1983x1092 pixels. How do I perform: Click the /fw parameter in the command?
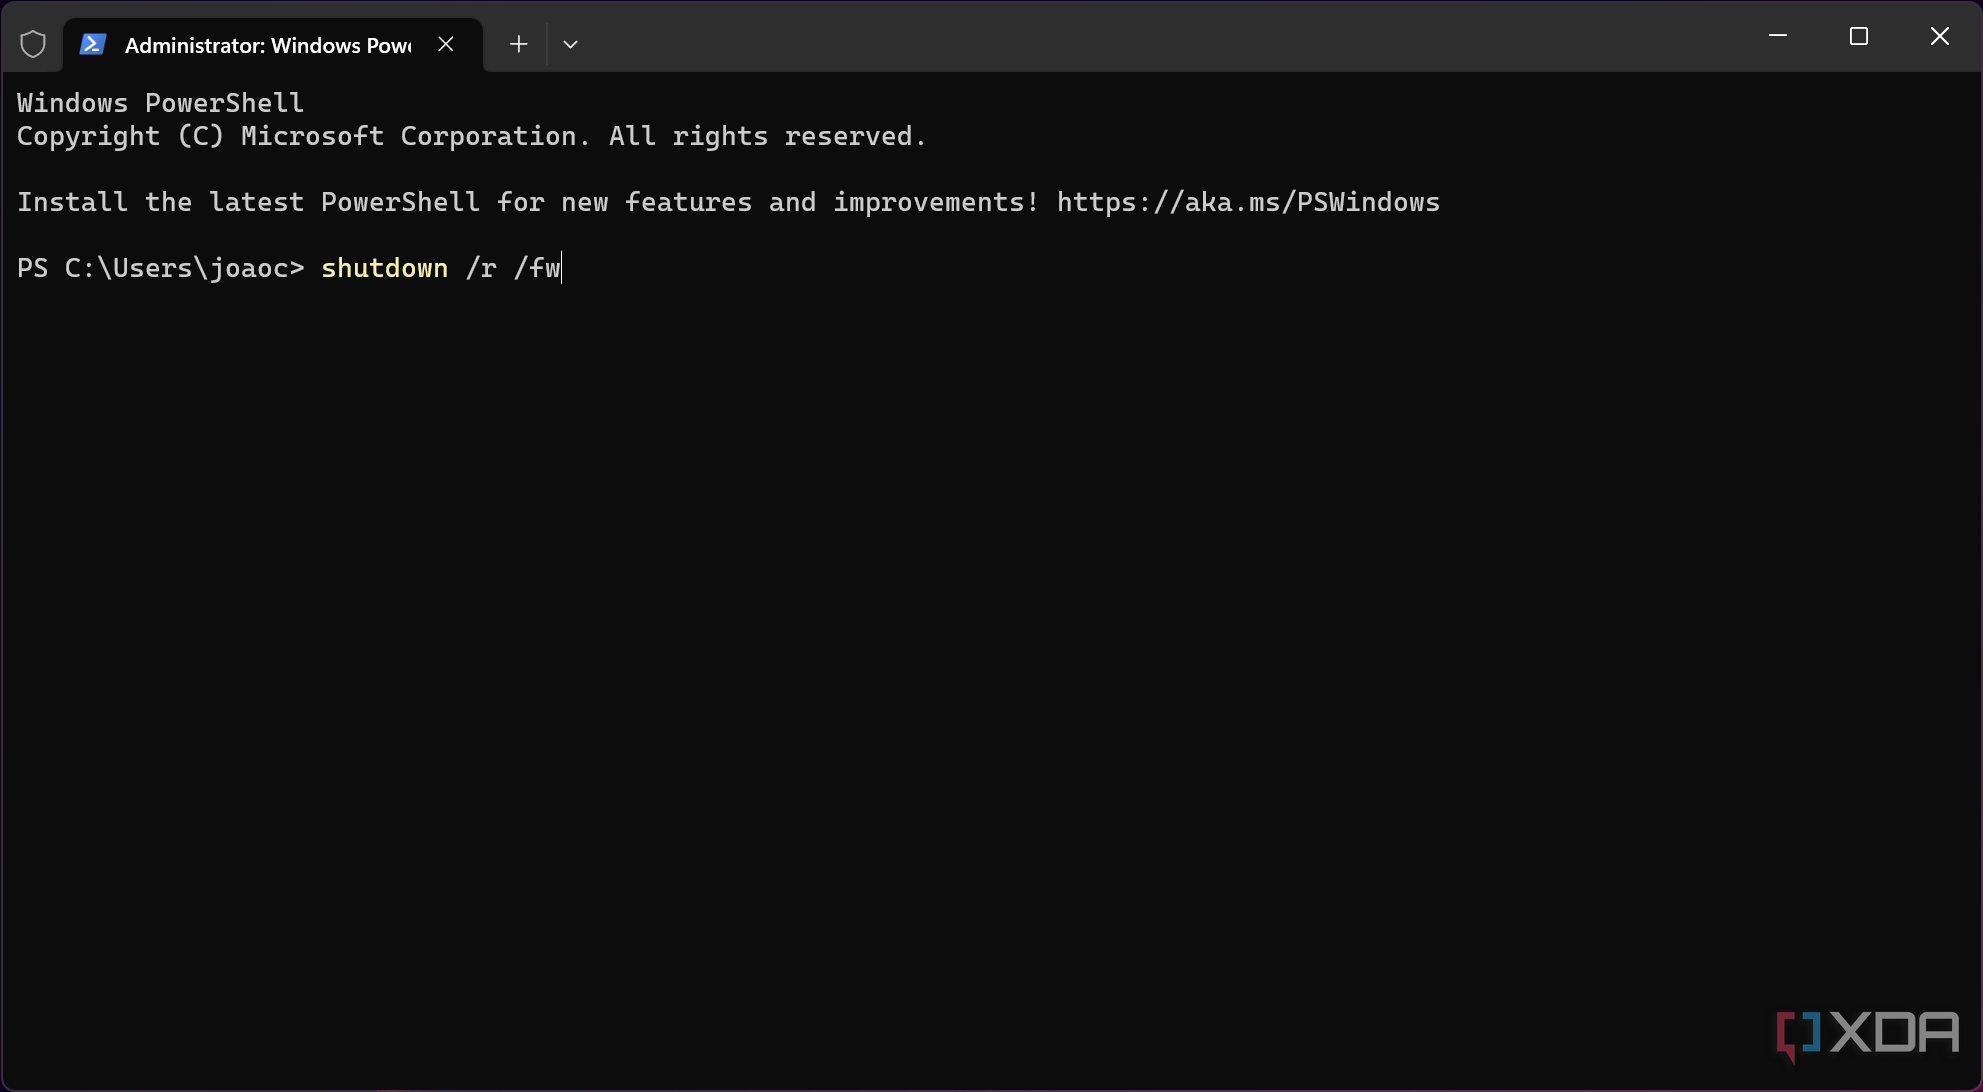click(537, 268)
